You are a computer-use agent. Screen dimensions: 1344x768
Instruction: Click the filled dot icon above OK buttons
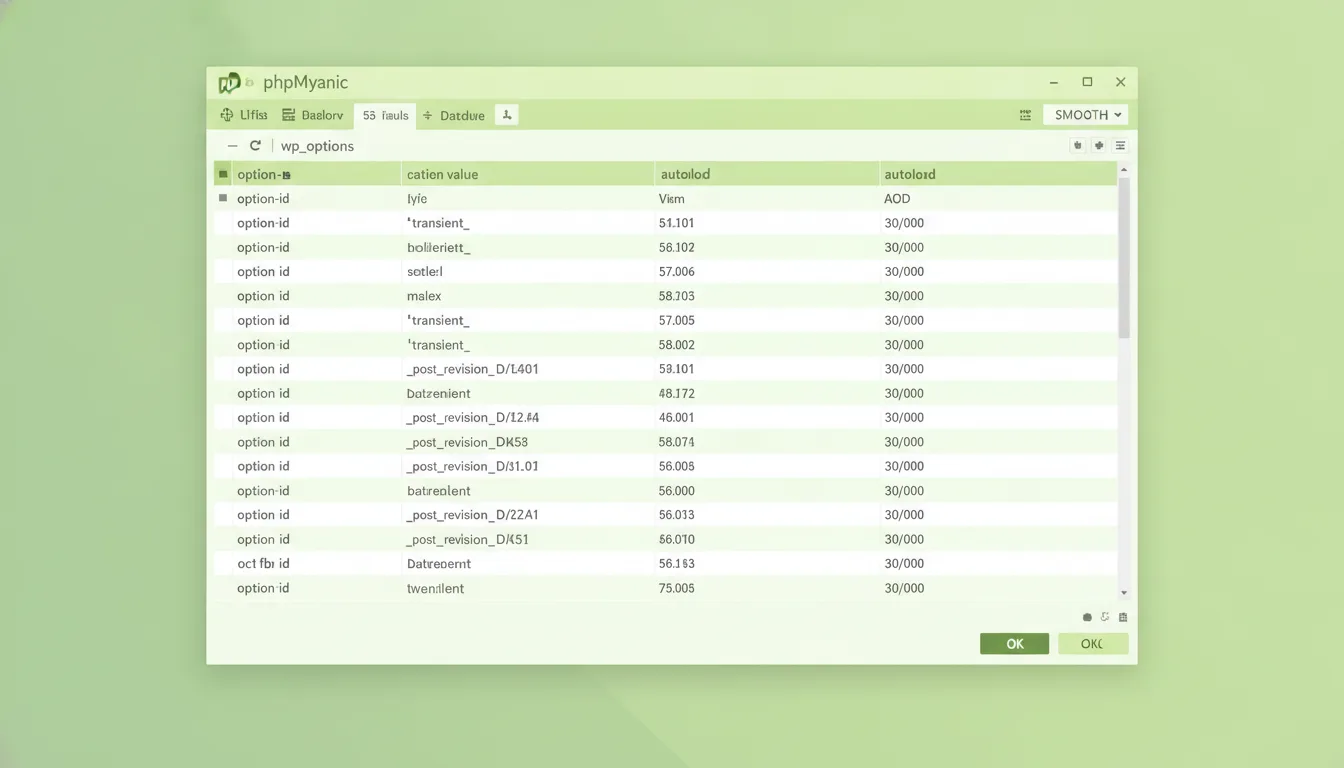coord(1088,618)
